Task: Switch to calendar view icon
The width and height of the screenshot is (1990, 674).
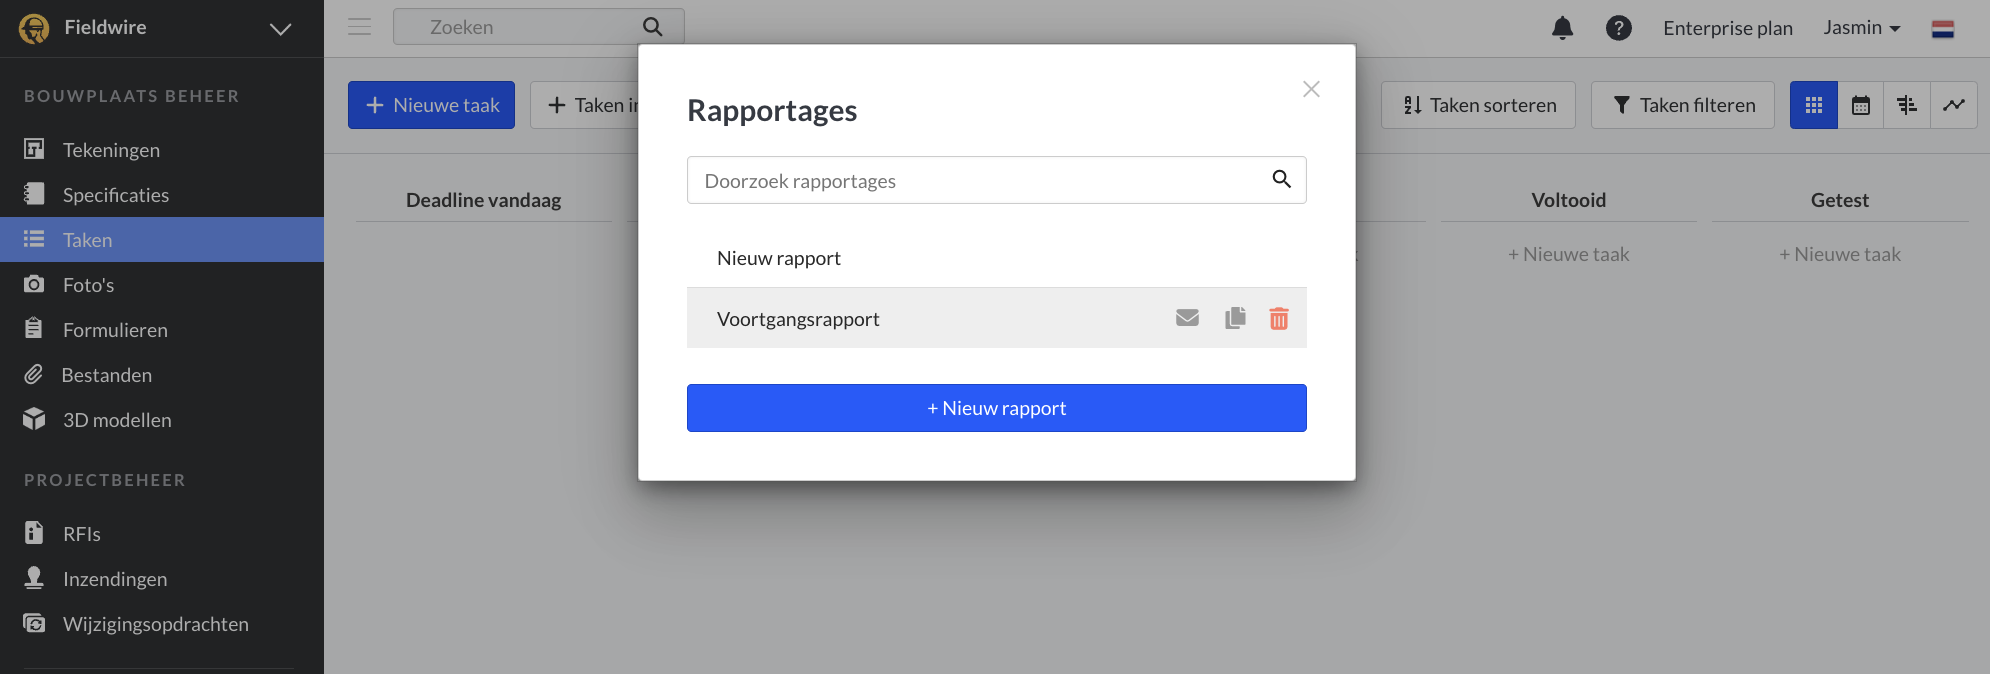Action: [1860, 105]
